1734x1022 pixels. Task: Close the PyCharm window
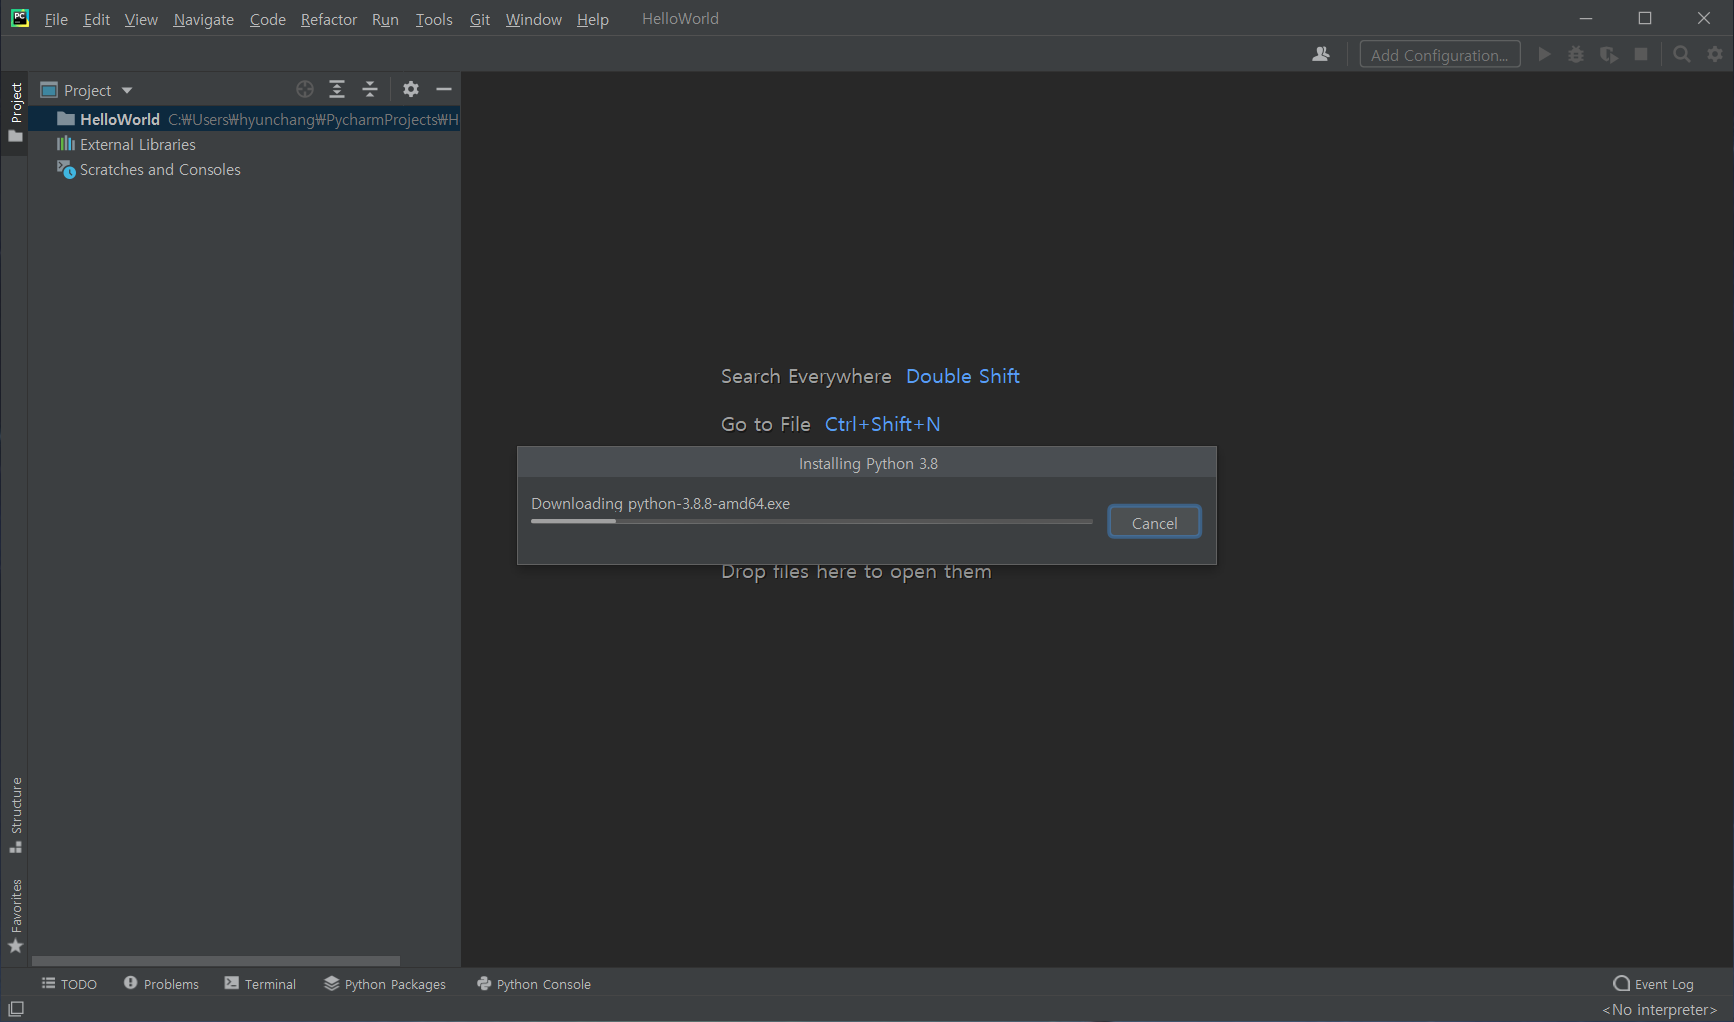pyautogui.click(x=1704, y=18)
